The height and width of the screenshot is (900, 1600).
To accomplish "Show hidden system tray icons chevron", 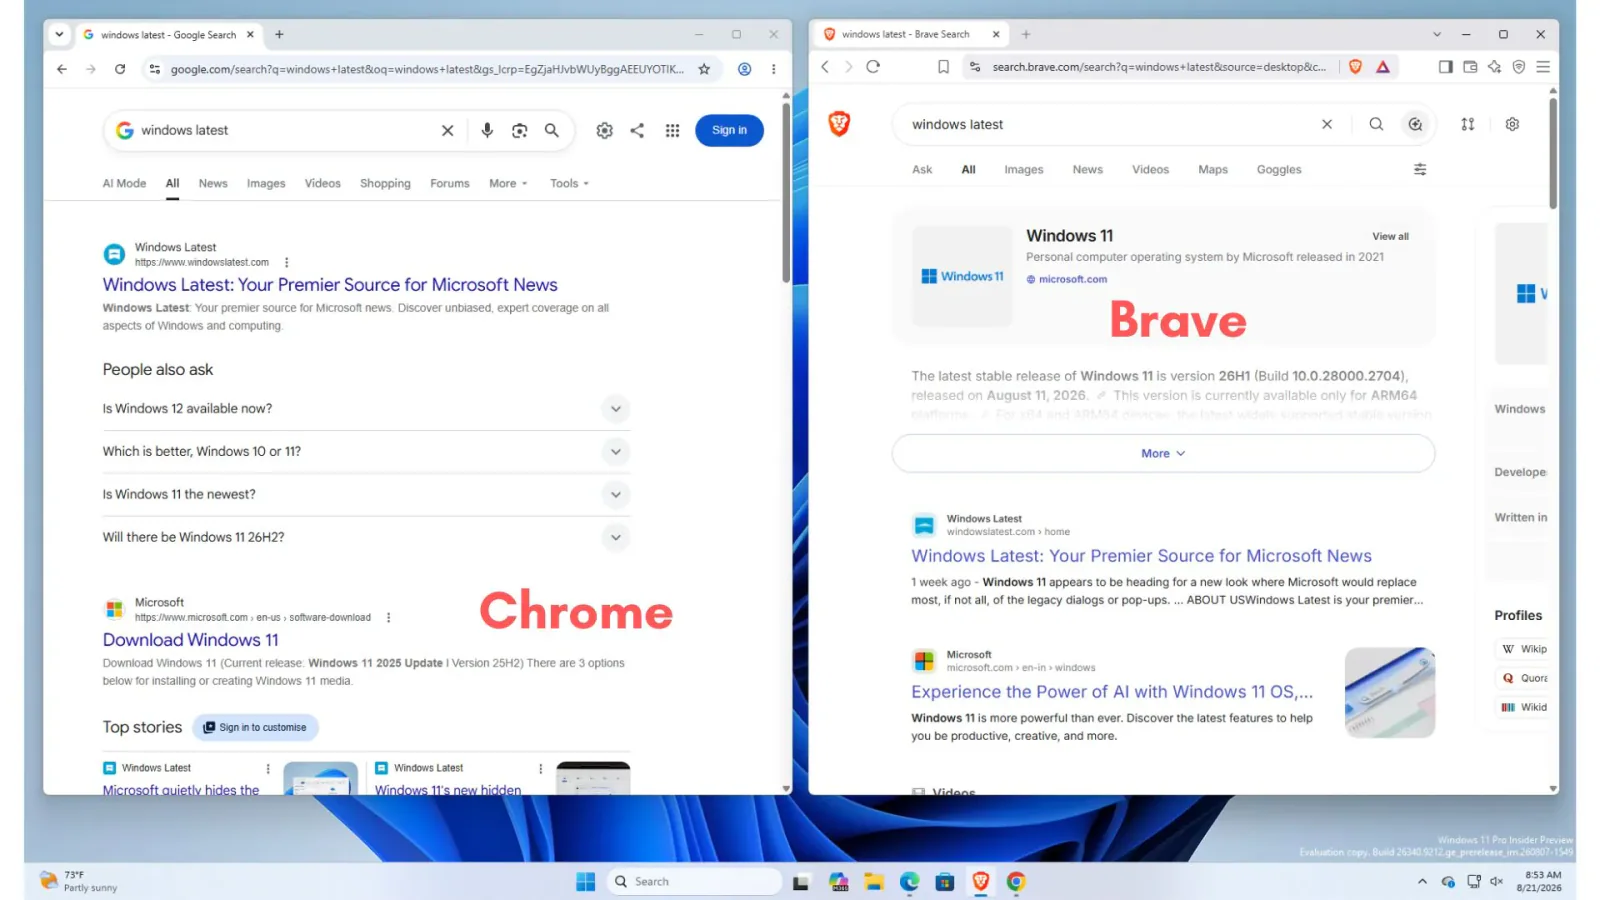I will 1422,881.
